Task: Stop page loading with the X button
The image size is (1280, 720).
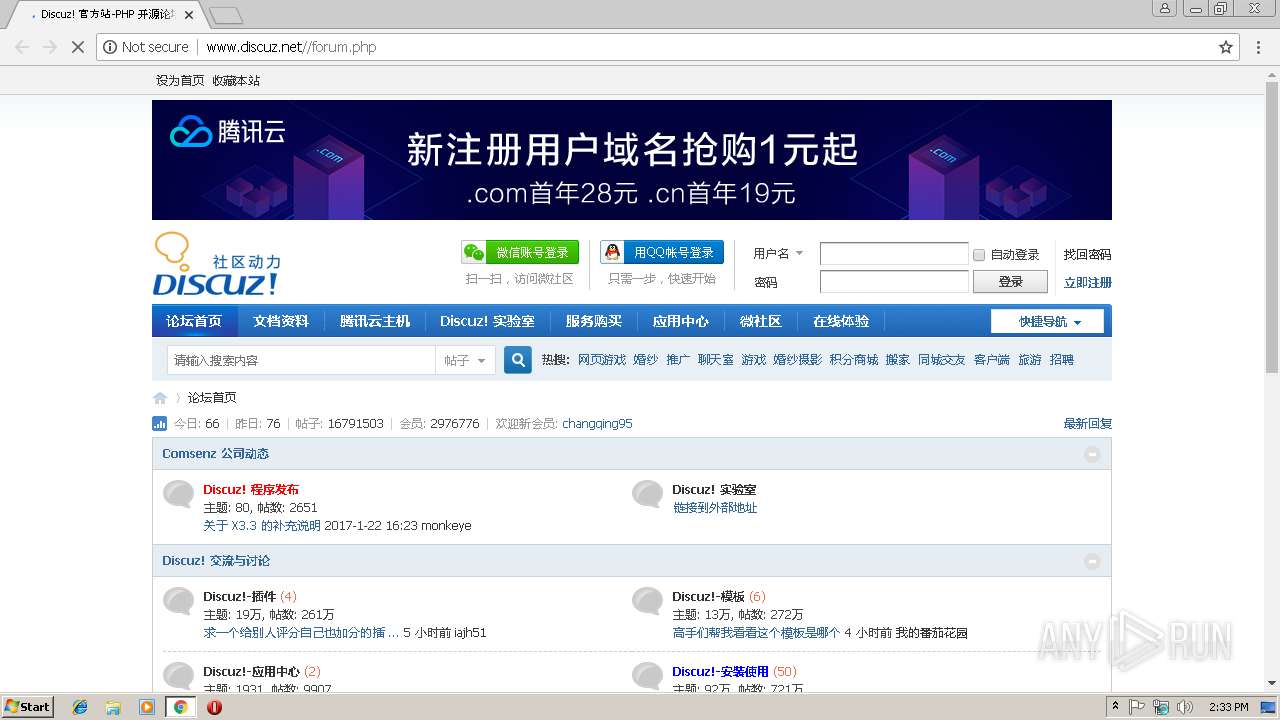Action: click(77, 47)
